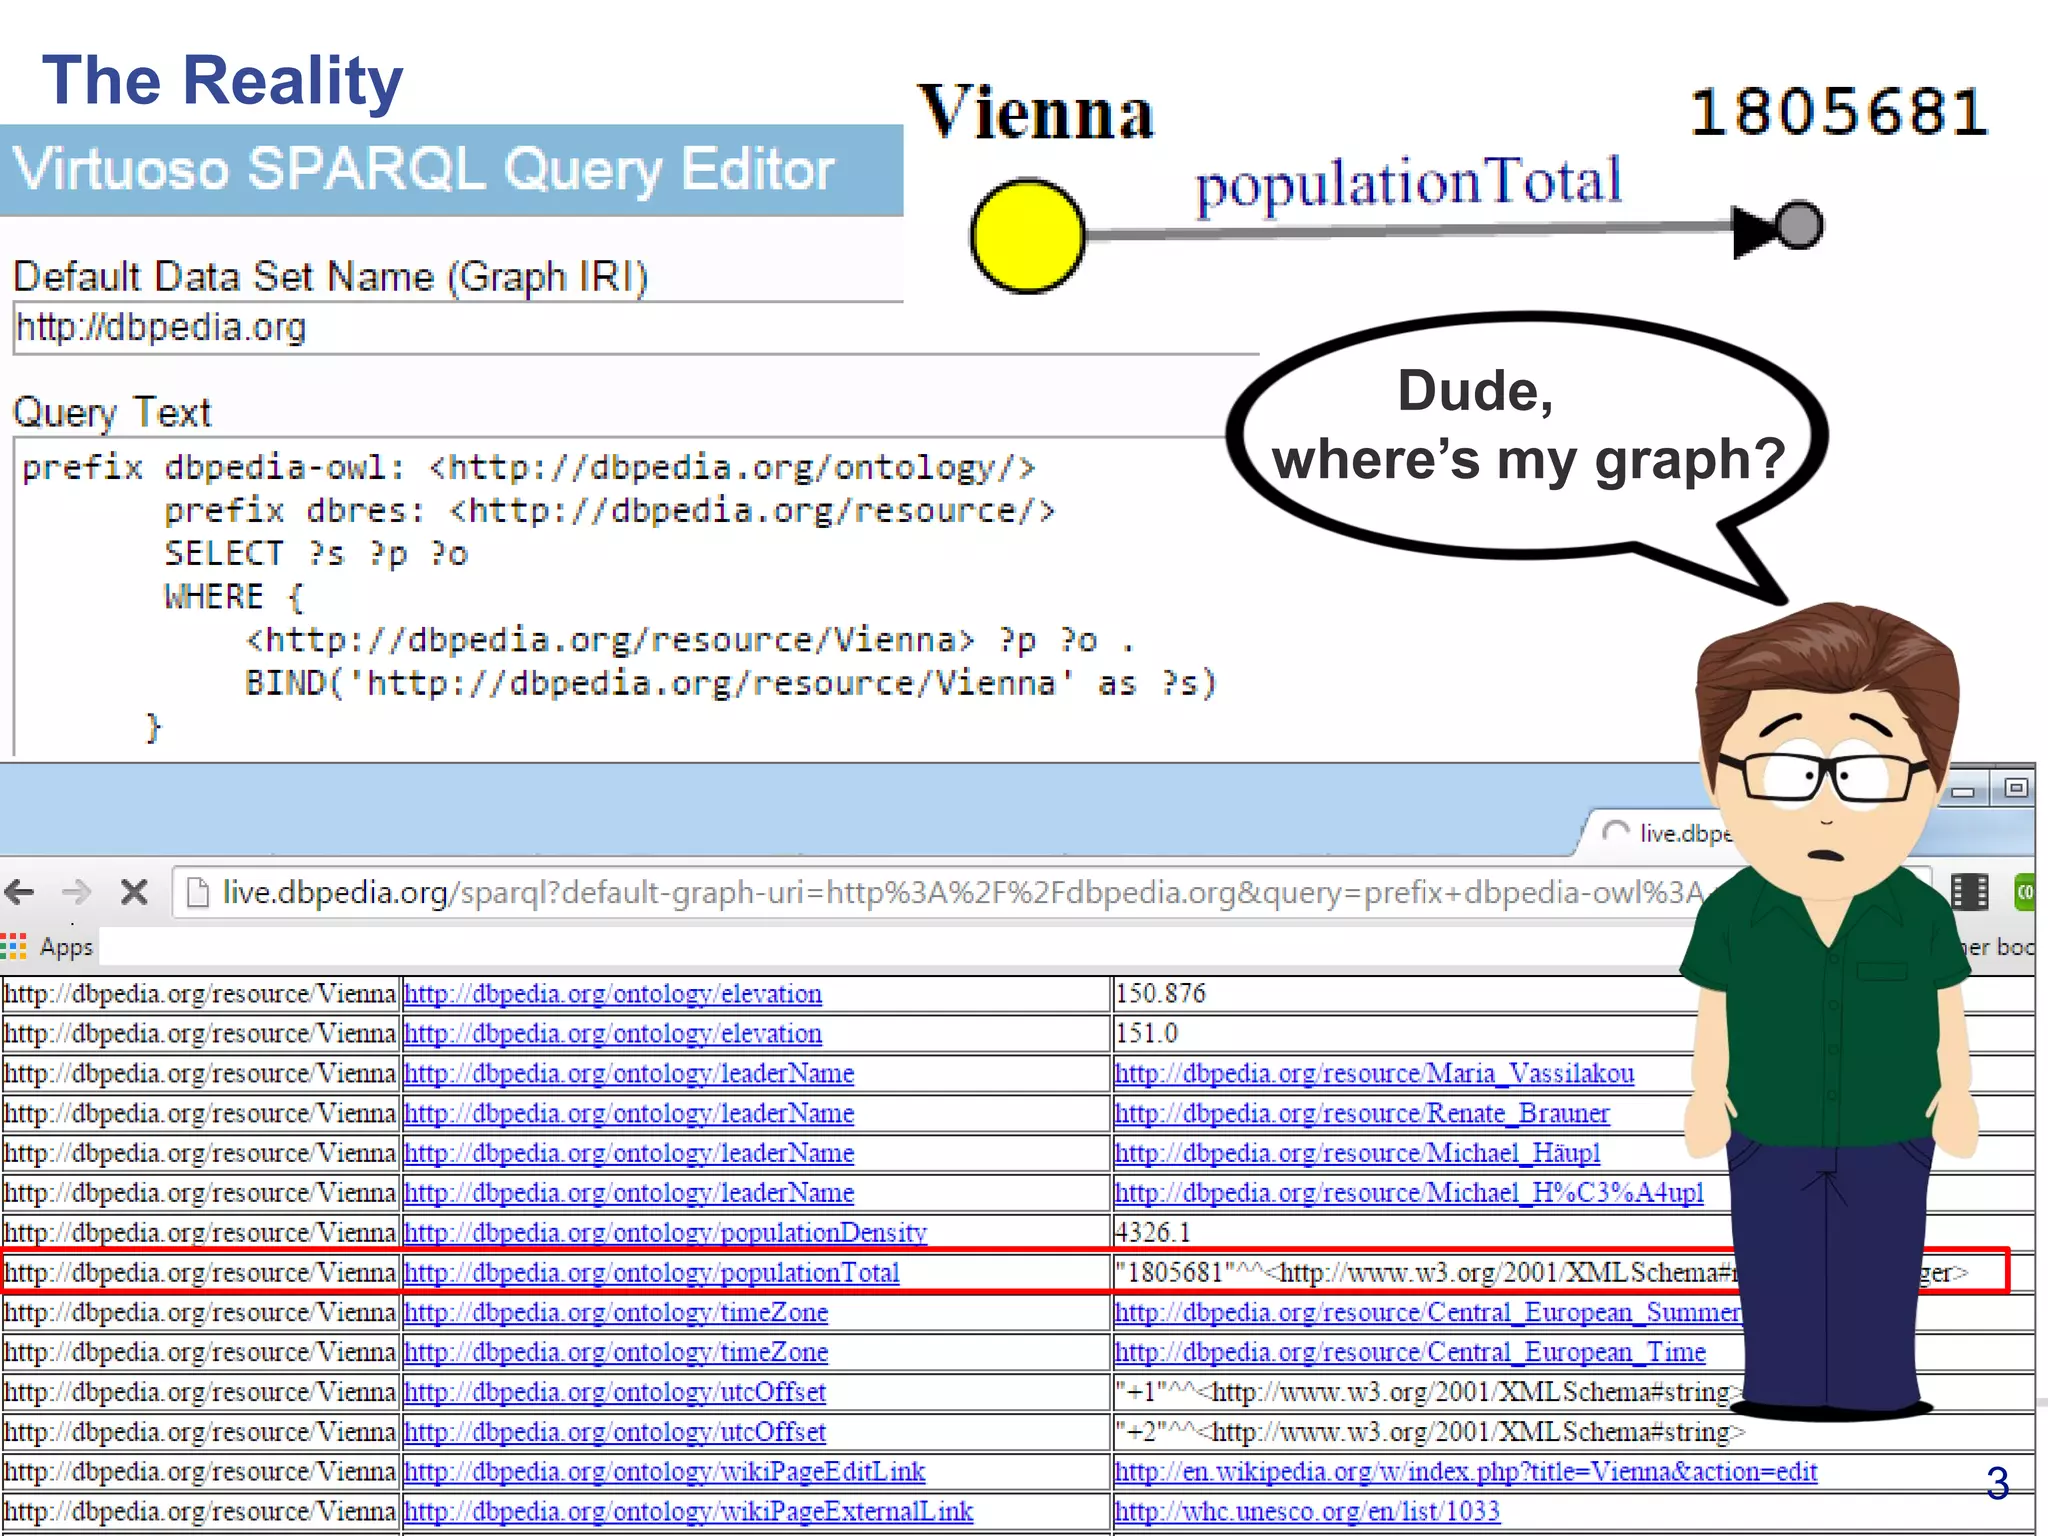This screenshot has height=1536, width=2048.
Task: Open the Michael_H%C3%A4upl resource link
Action: 1410,1194
